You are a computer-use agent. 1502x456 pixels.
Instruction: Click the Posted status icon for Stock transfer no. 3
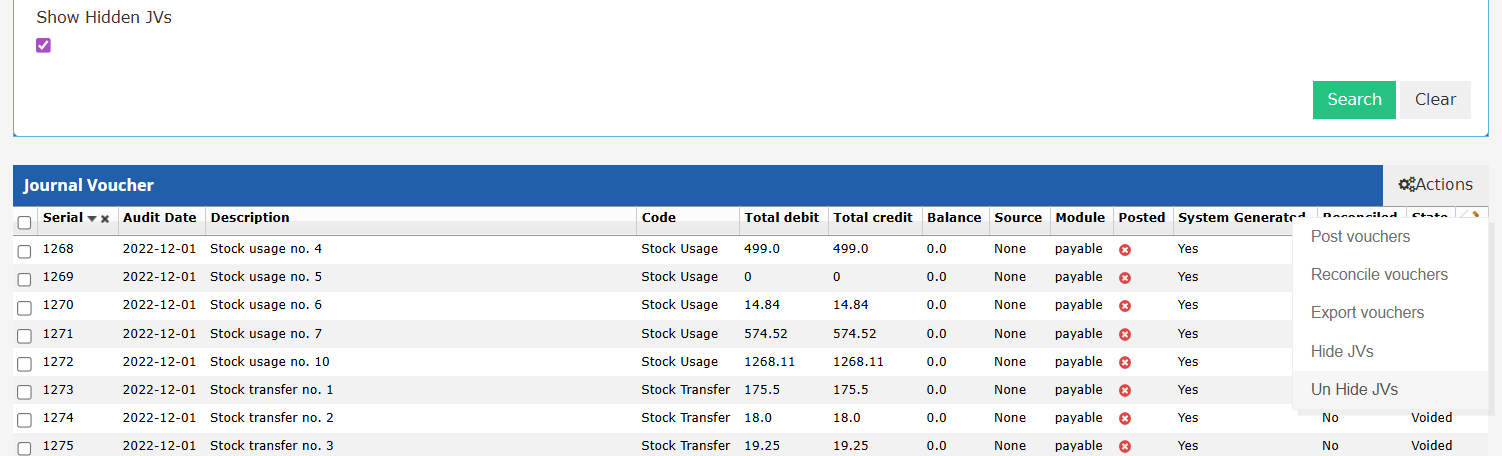[x=1125, y=446]
